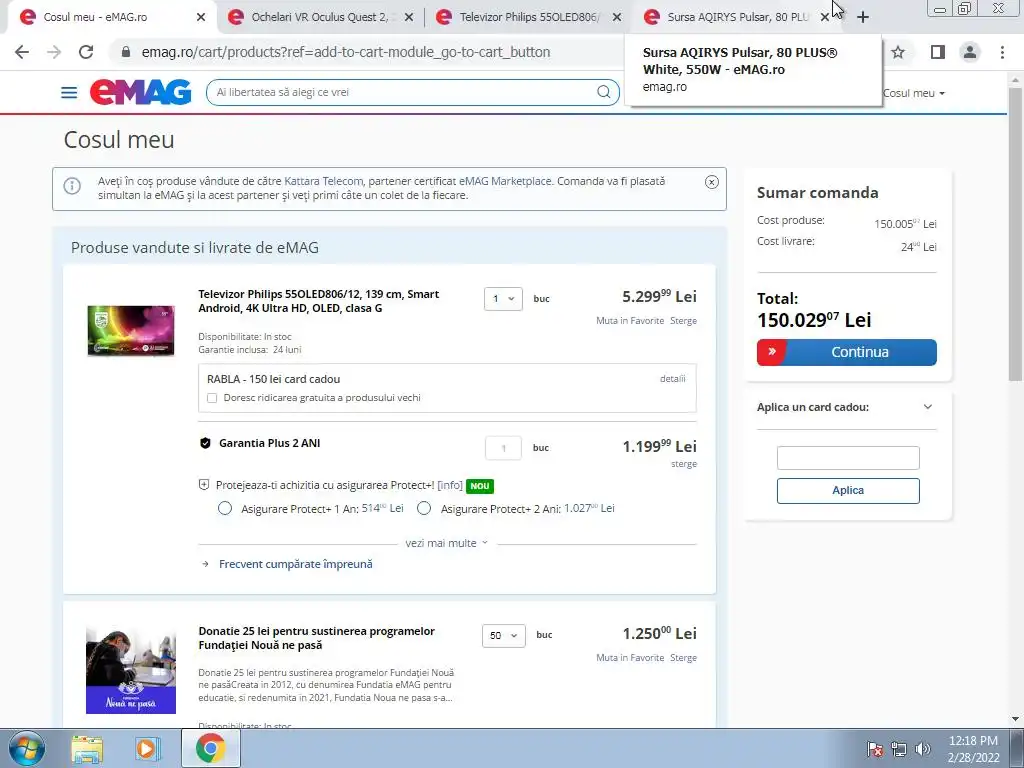Switch to the Sursa AQIRYS Pulsar tab
This screenshot has width=1024, height=768.
pyautogui.click(x=737, y=18)
